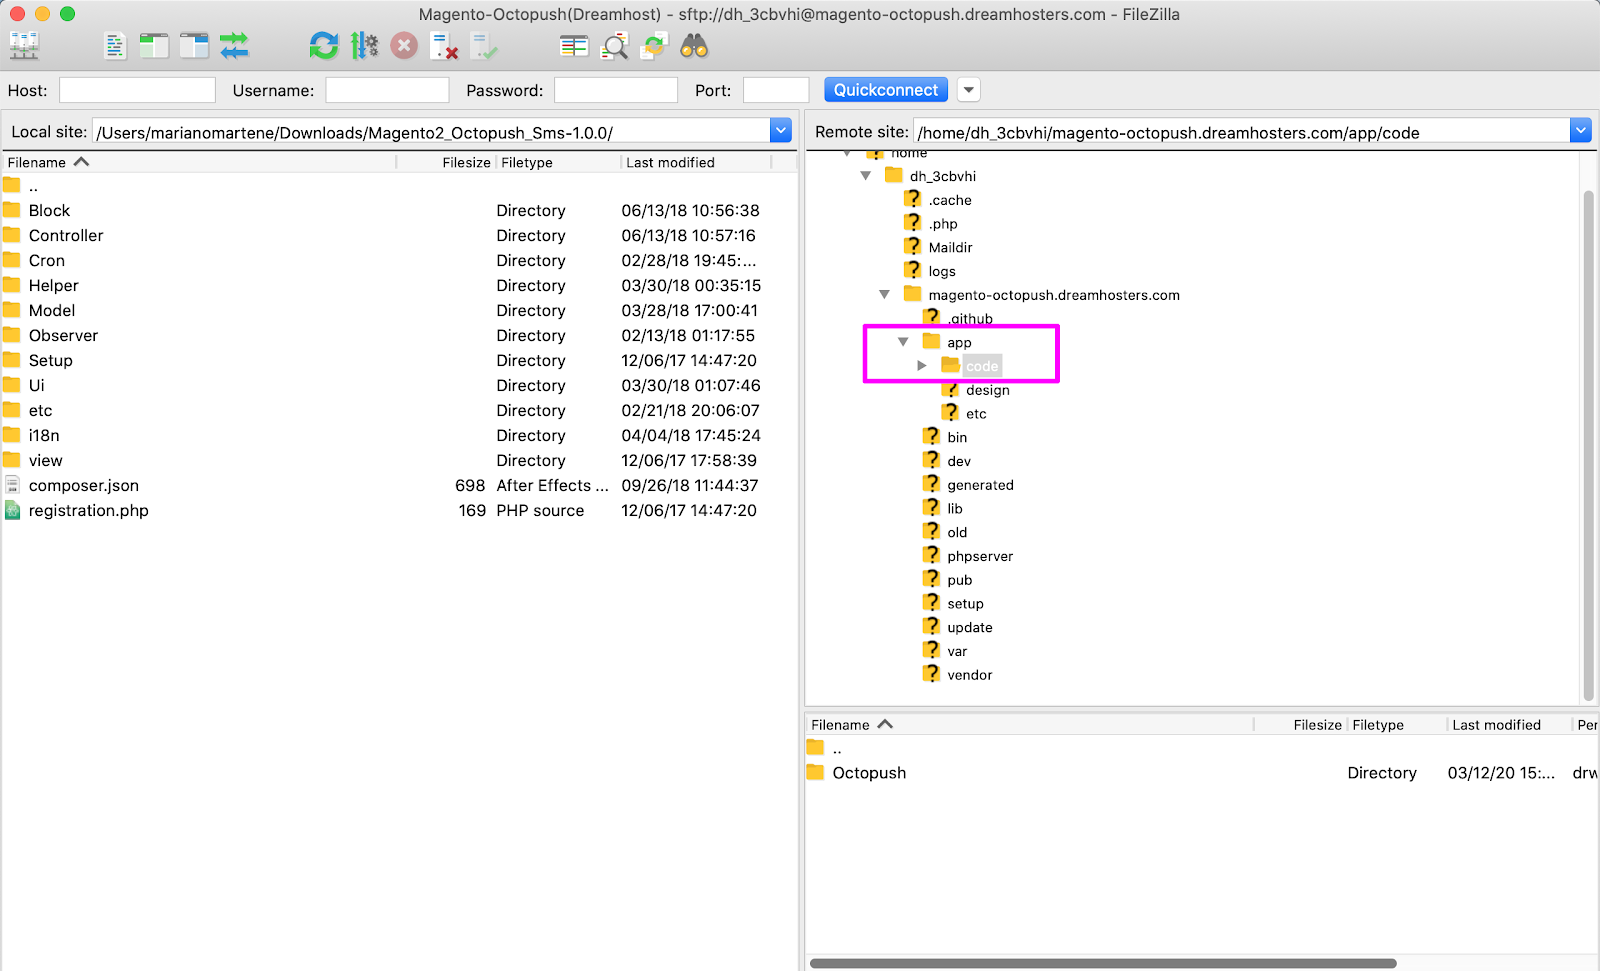
Task: Collapse the app folder node
Action: (903, 342)
